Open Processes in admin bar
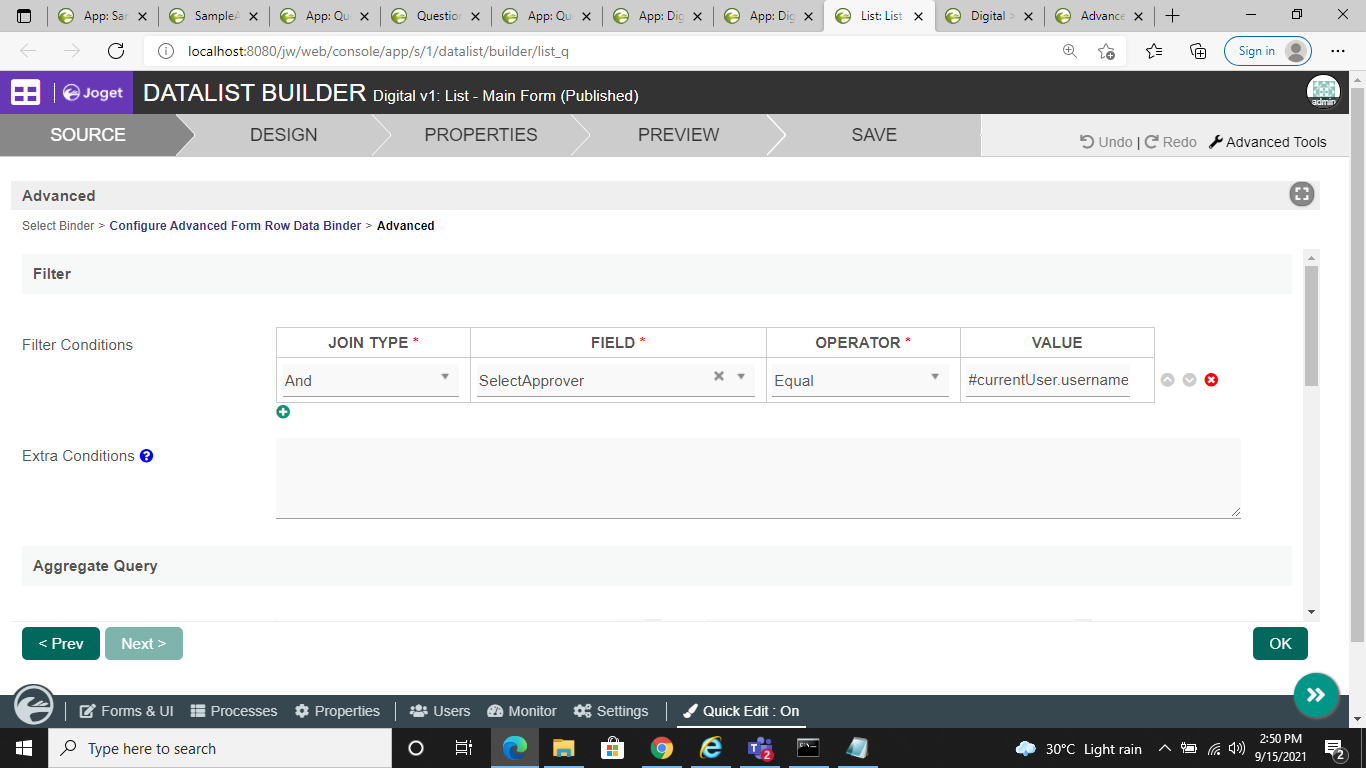 (x=234, y=711)
